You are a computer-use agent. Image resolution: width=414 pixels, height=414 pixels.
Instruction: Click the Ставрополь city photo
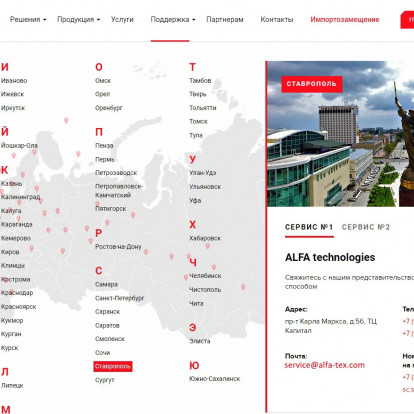[x=341, y=134]
